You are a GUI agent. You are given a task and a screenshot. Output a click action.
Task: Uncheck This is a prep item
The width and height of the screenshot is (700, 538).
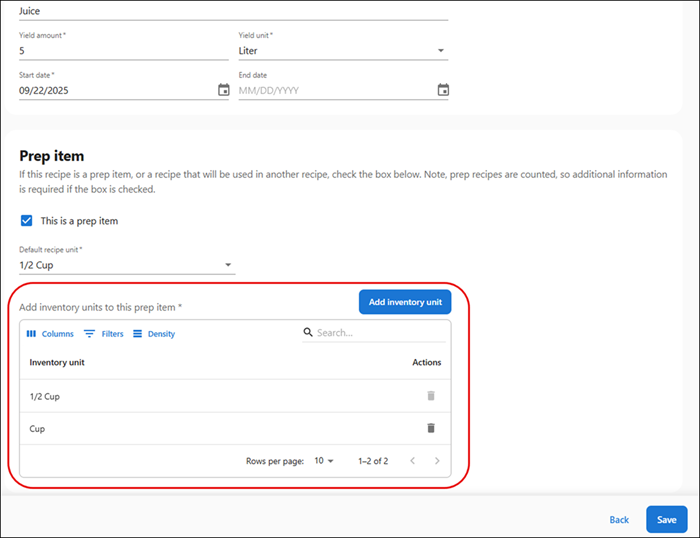[26, 221]
